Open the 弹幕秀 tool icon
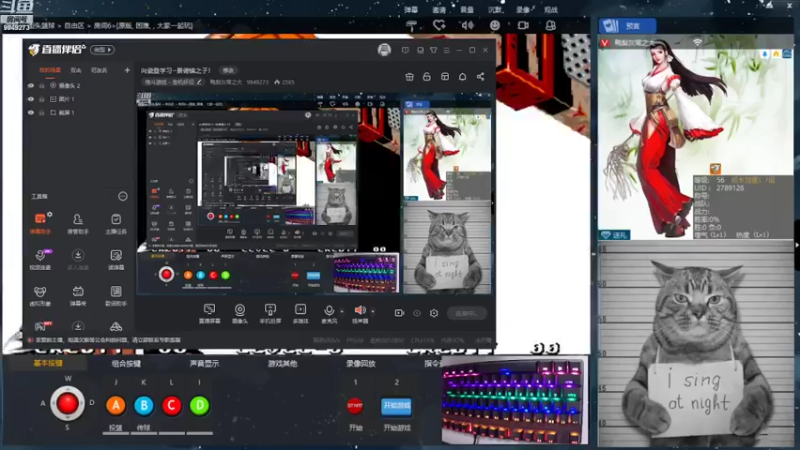This screenshot has width=800, height=450. pos(78,295)
